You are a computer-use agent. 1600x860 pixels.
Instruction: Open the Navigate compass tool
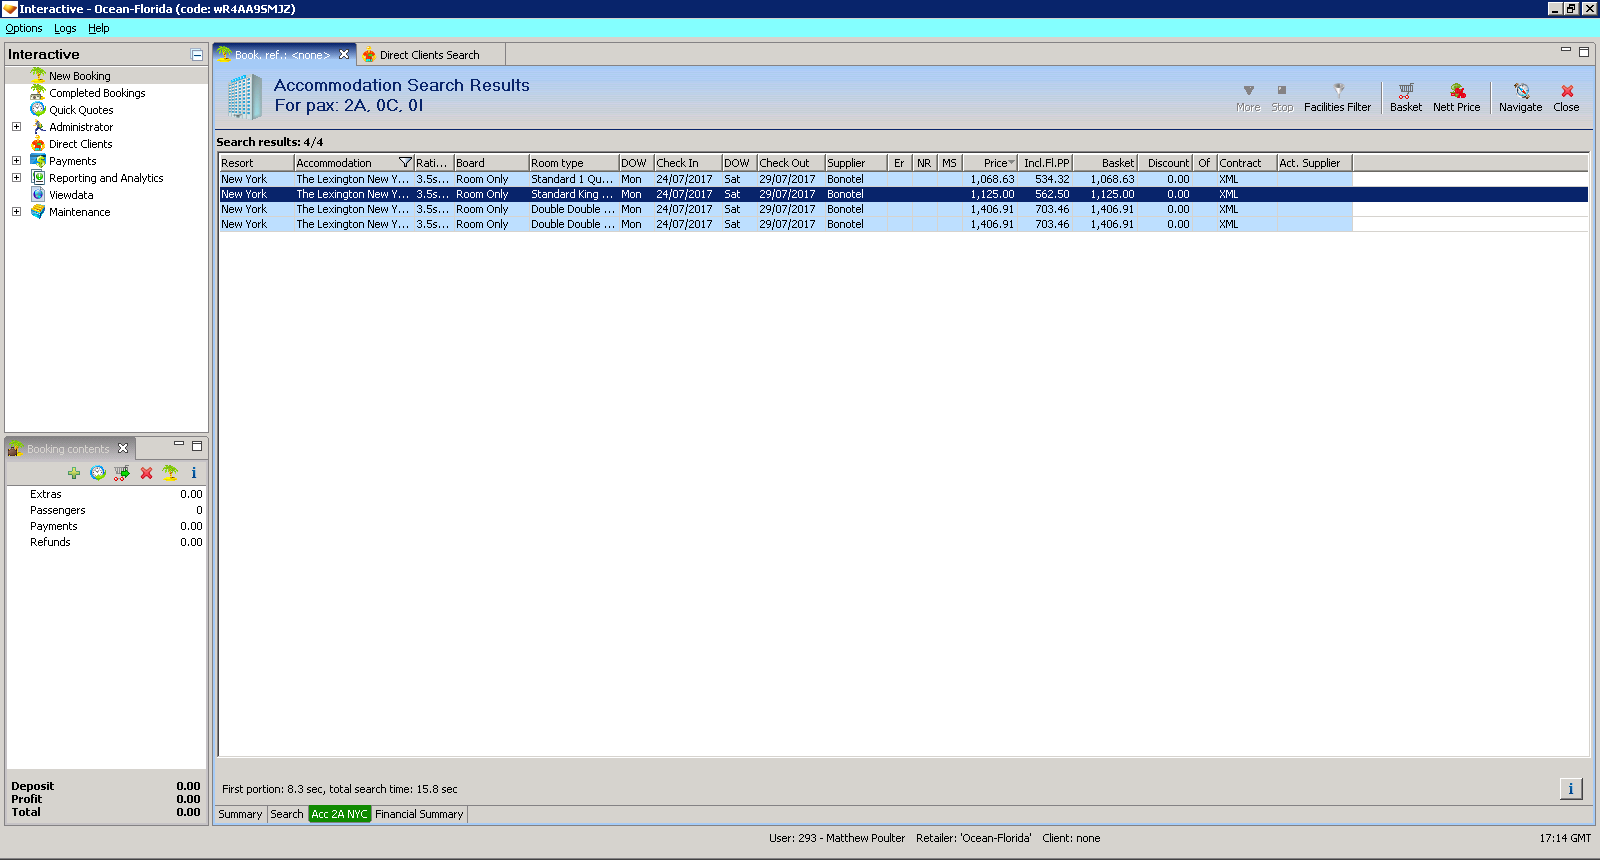pyautogui.click(x=1520, y=98)
